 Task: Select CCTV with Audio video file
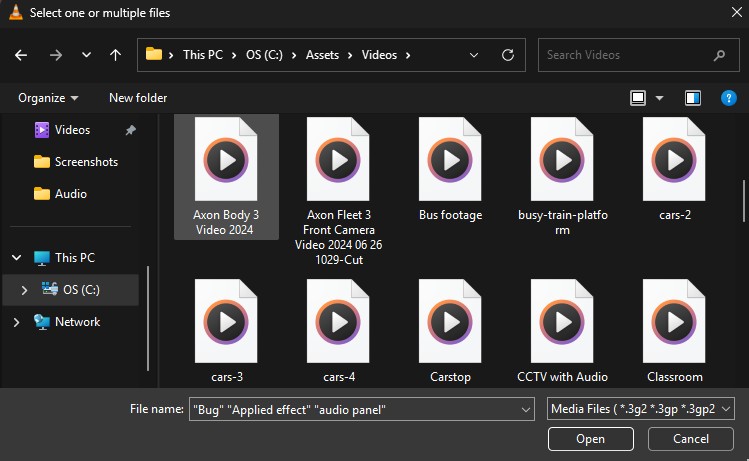[x=562, y=331]
